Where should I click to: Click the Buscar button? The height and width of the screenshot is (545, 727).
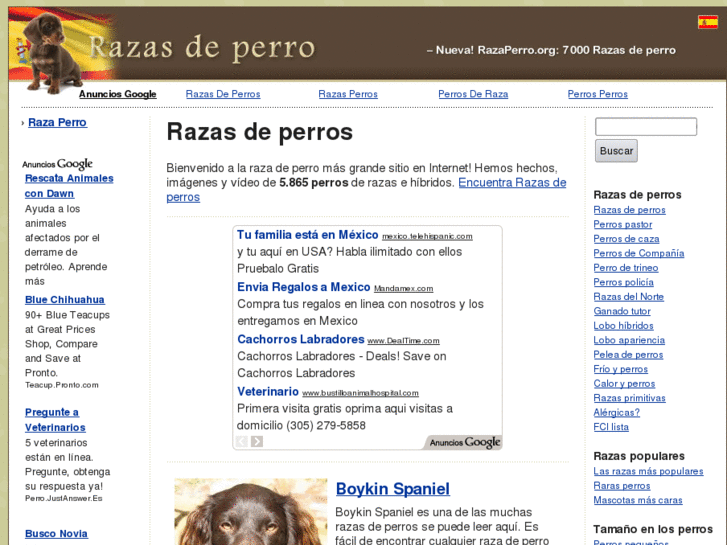616,151
